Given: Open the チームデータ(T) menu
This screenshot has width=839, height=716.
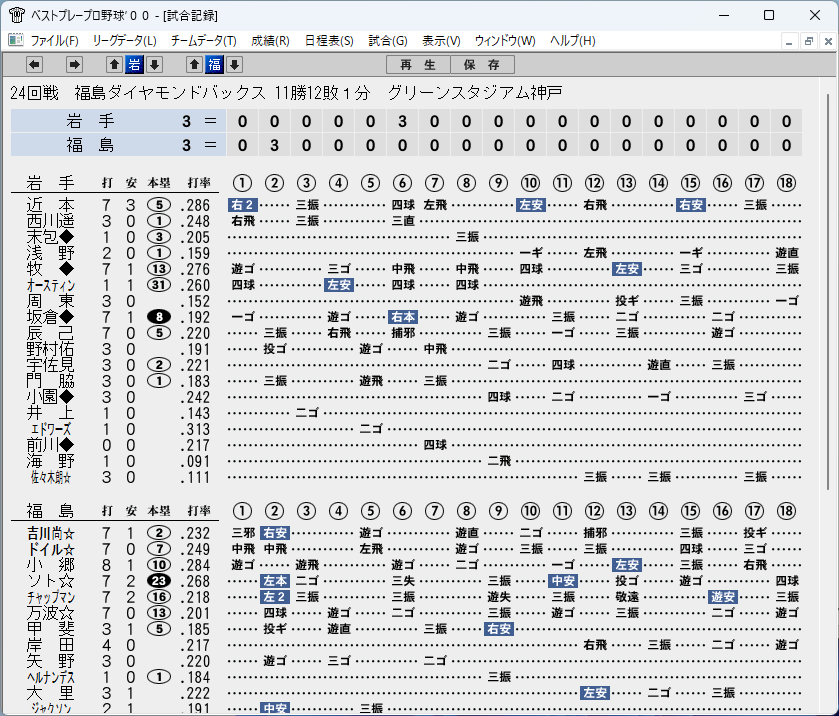Looking at the screenshot, I should [x=204, y=41].
